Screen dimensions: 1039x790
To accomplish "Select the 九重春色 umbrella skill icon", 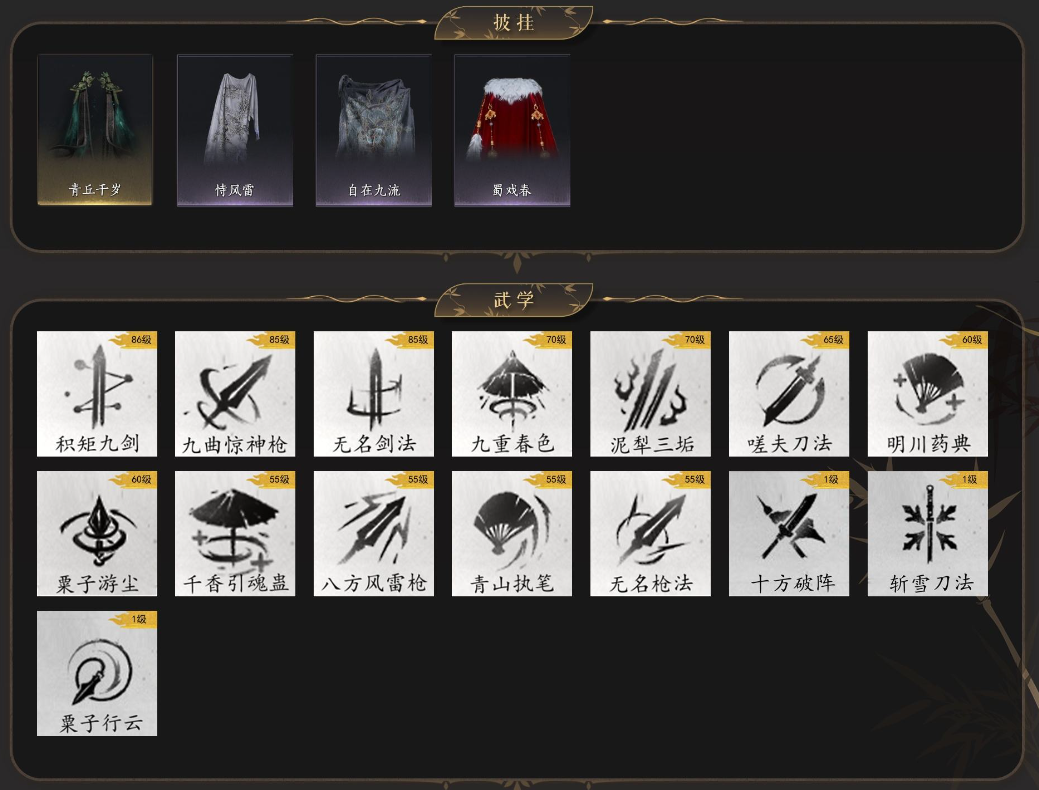I will click(x=512, y=394).
